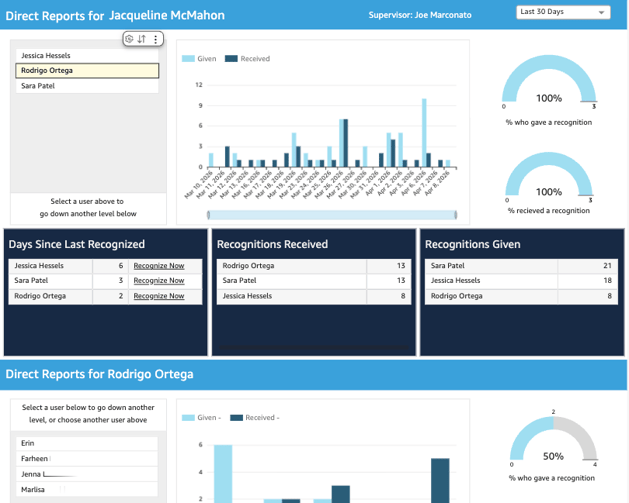Select Erin in Rodrigo Ortega's reports list
629x503 pixels.
pos(86,443)
